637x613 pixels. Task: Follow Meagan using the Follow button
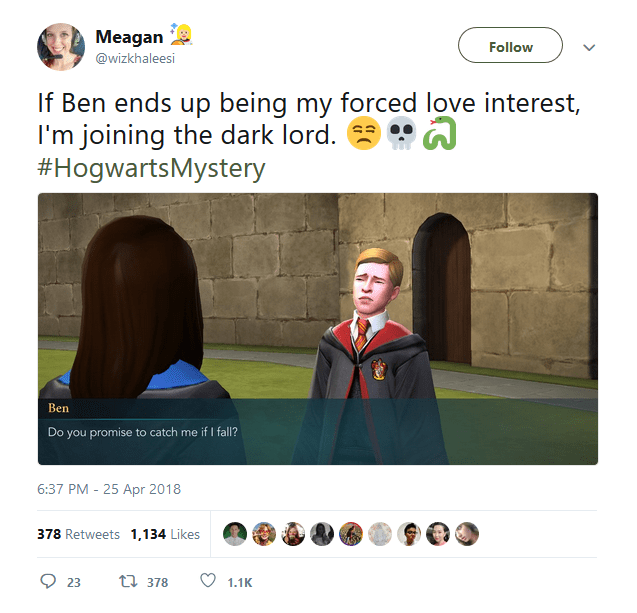510,45
